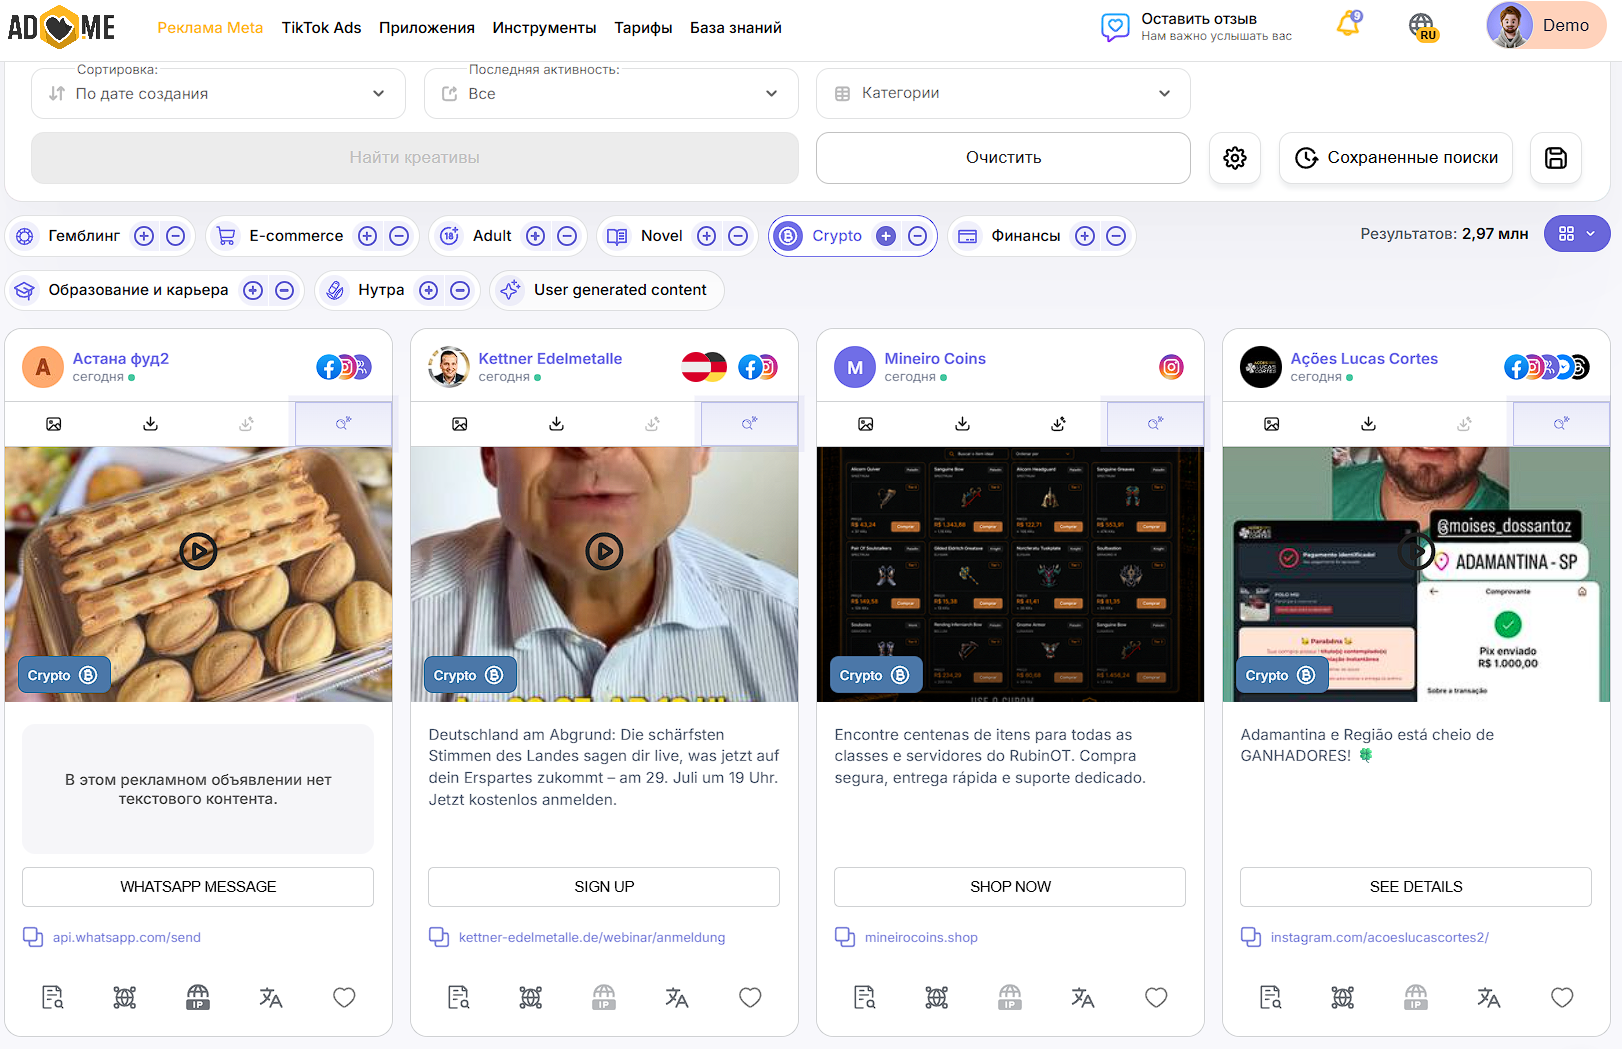Viewport: 1622px width, 1049px height.
Task: Open instagram.com/acoeslucascortes2/ link
Action: (1380, 937)
